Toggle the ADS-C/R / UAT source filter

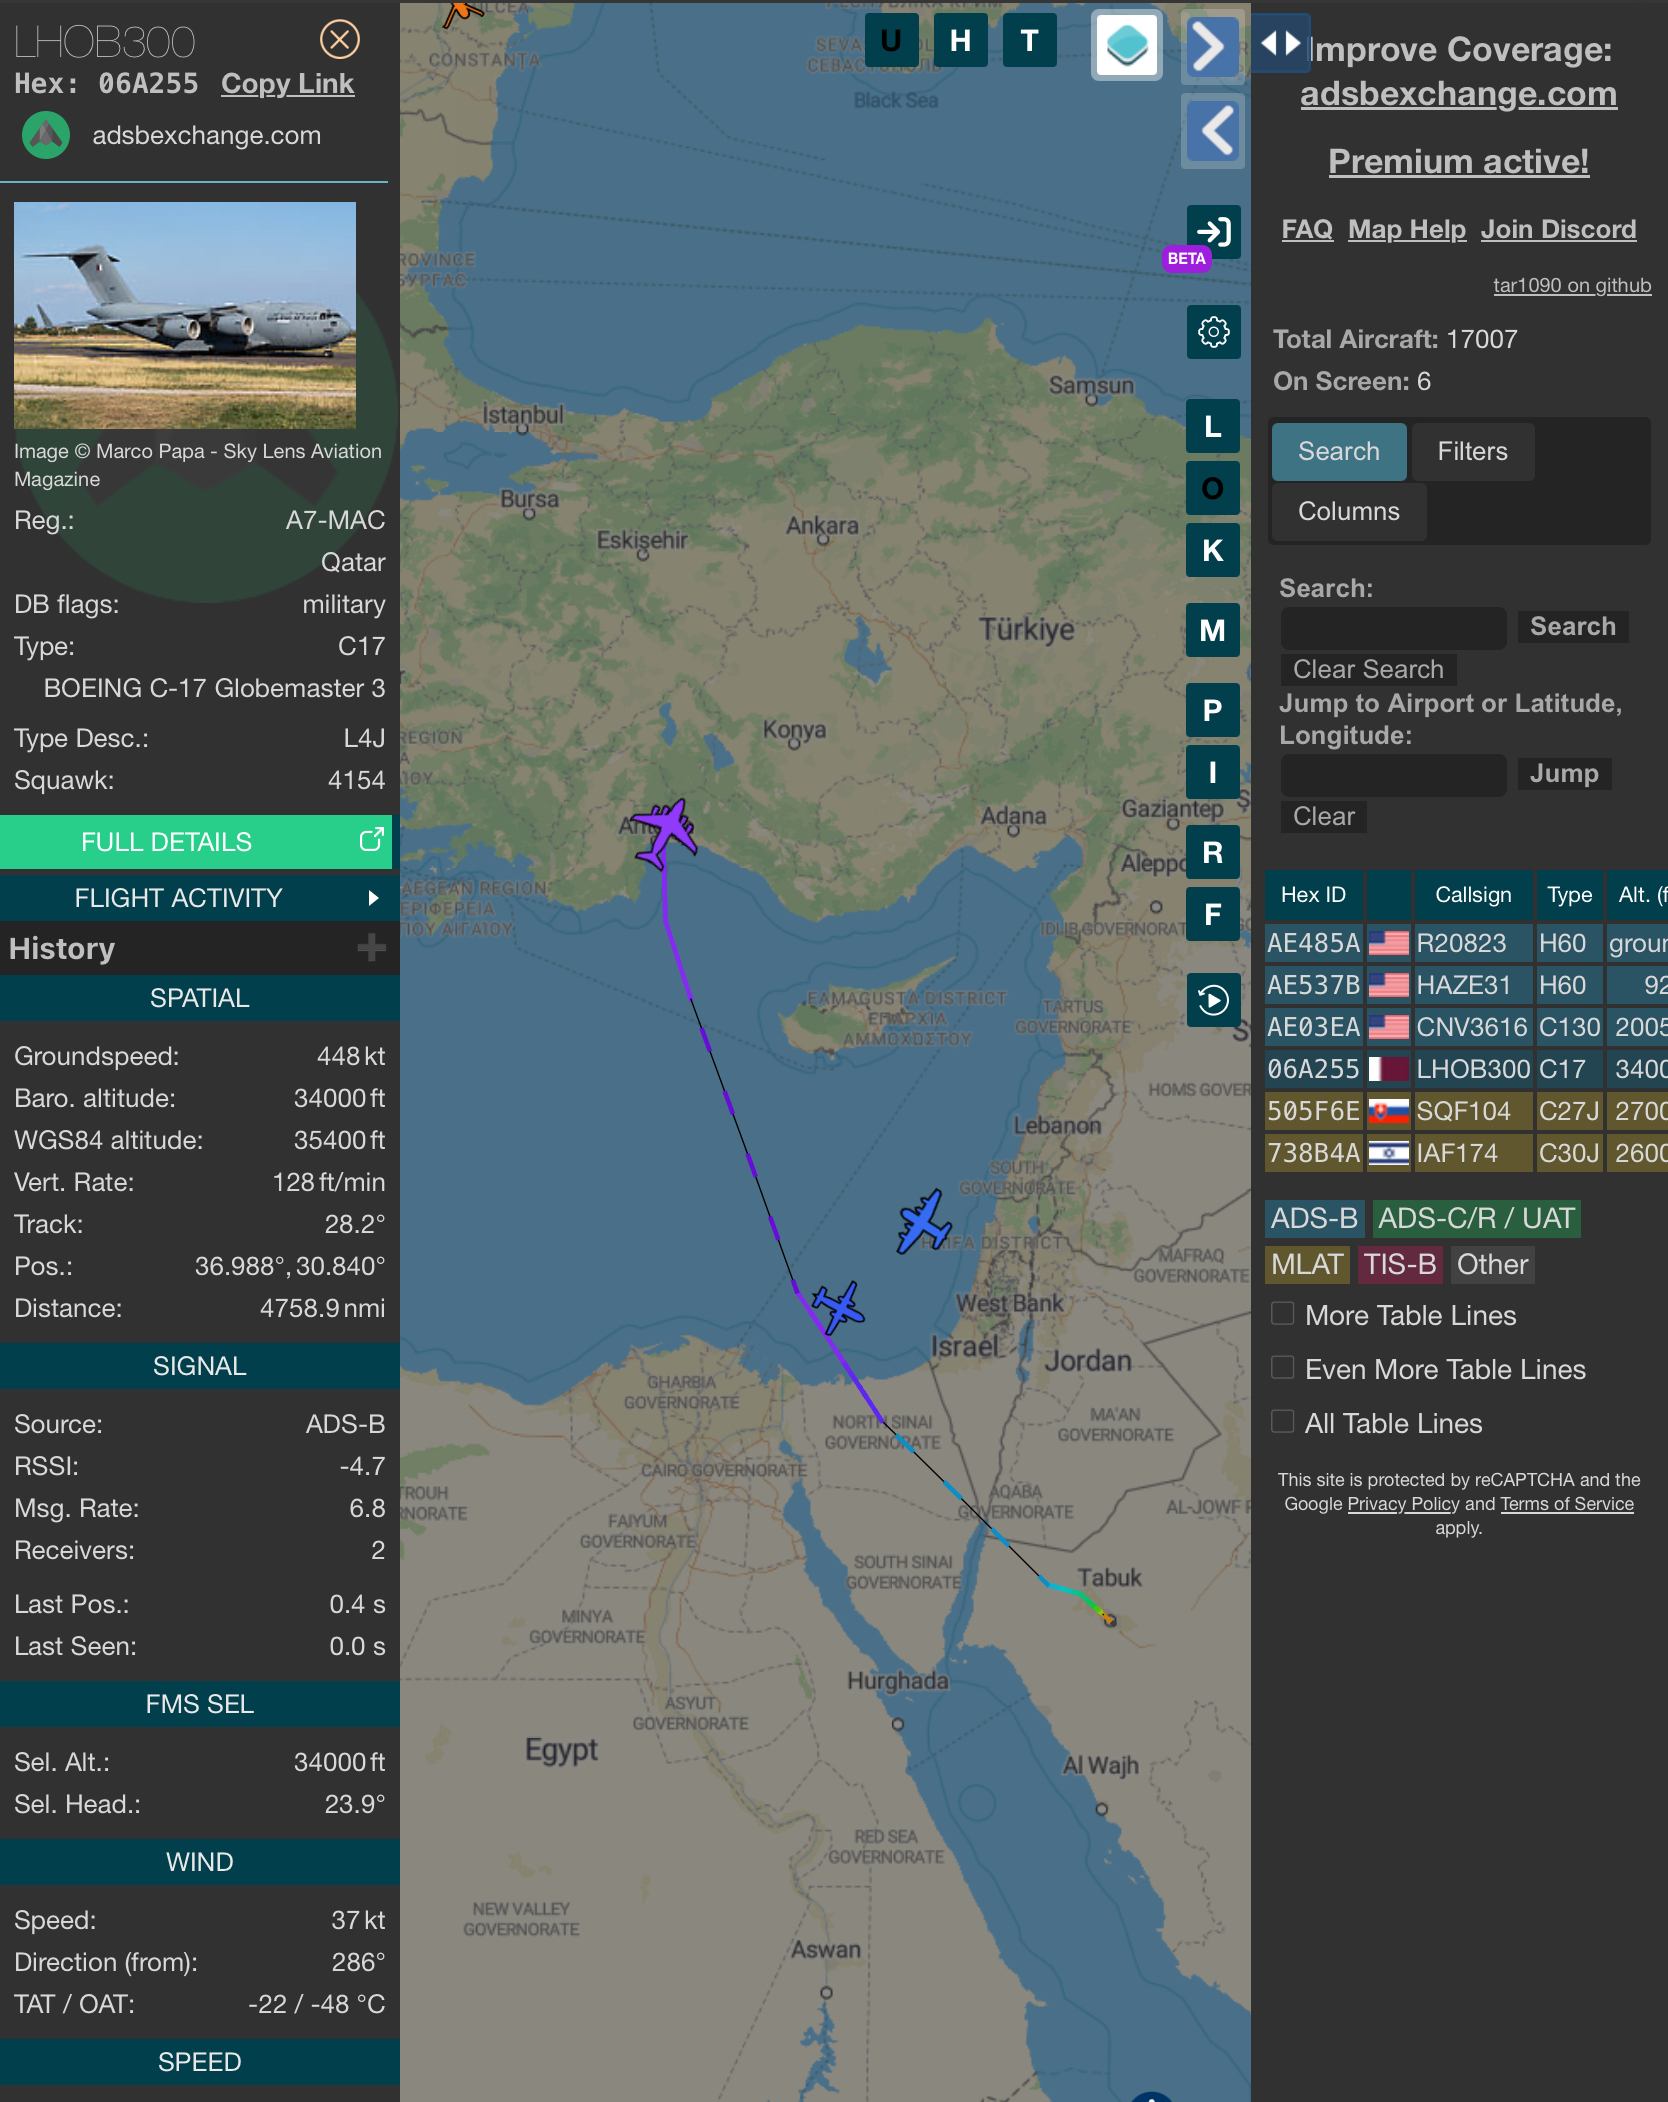1476,1218
